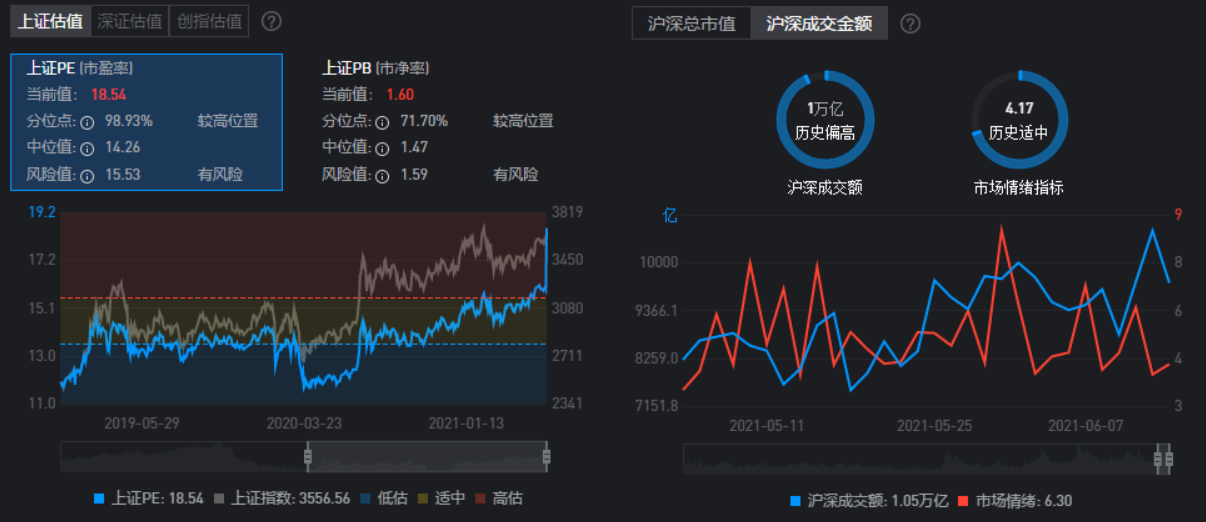
Task: Disable the 沪深成交额 legend series
Action: (x=868, y=501)
